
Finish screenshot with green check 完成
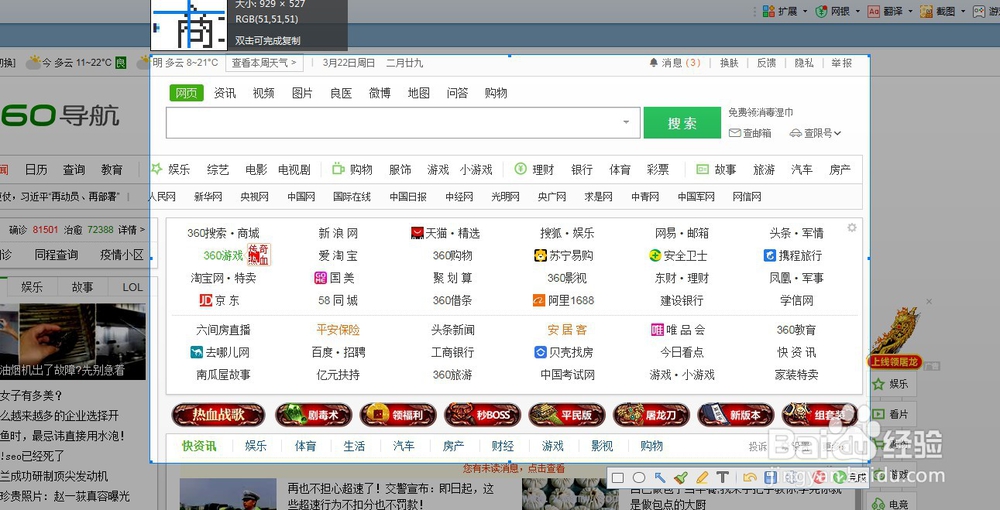click(851, 477)
